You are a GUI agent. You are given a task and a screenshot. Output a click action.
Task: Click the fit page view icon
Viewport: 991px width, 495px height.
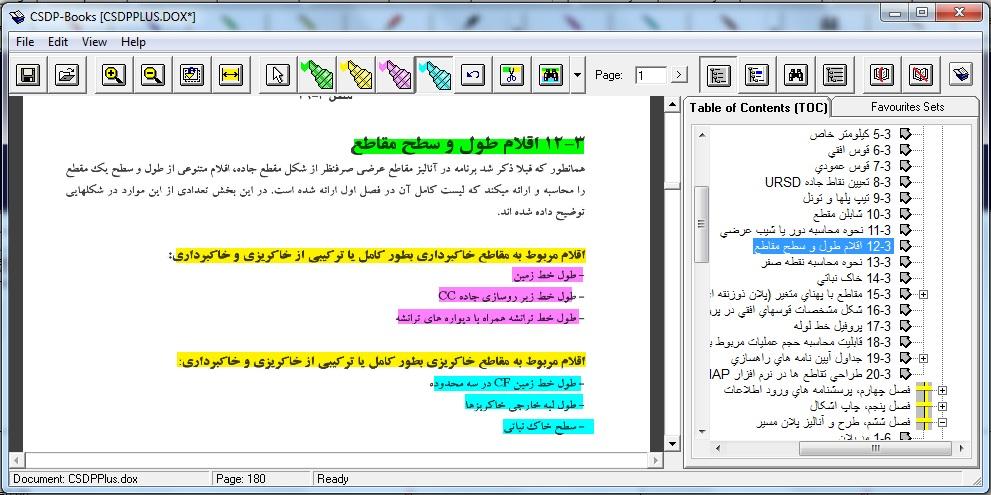coord(192,75)
